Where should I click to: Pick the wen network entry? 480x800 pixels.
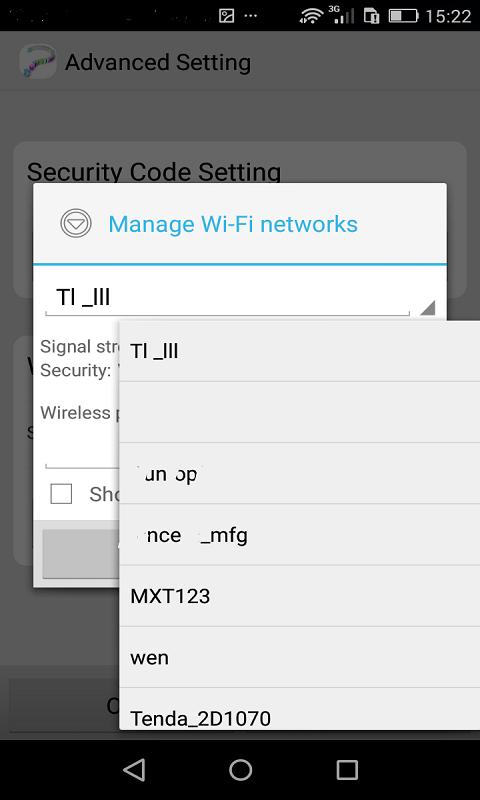(299, 657)
